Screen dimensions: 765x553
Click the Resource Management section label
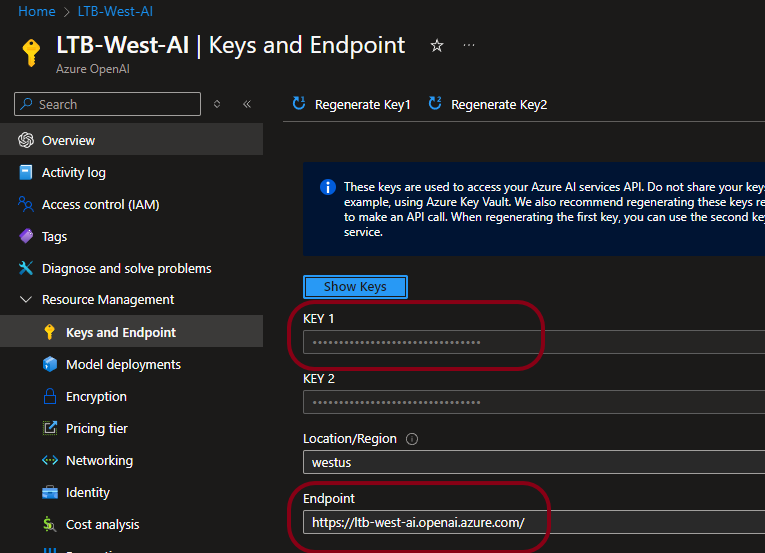[x=108, y=300]
